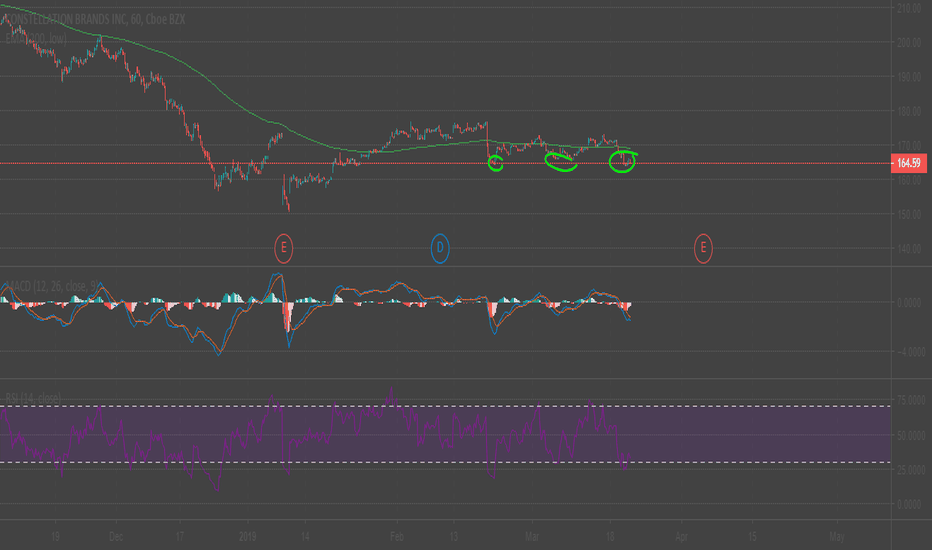The image size is (932, 550).
Task: Click the 140.00 price axis label
Action: [x=909, y=249]
